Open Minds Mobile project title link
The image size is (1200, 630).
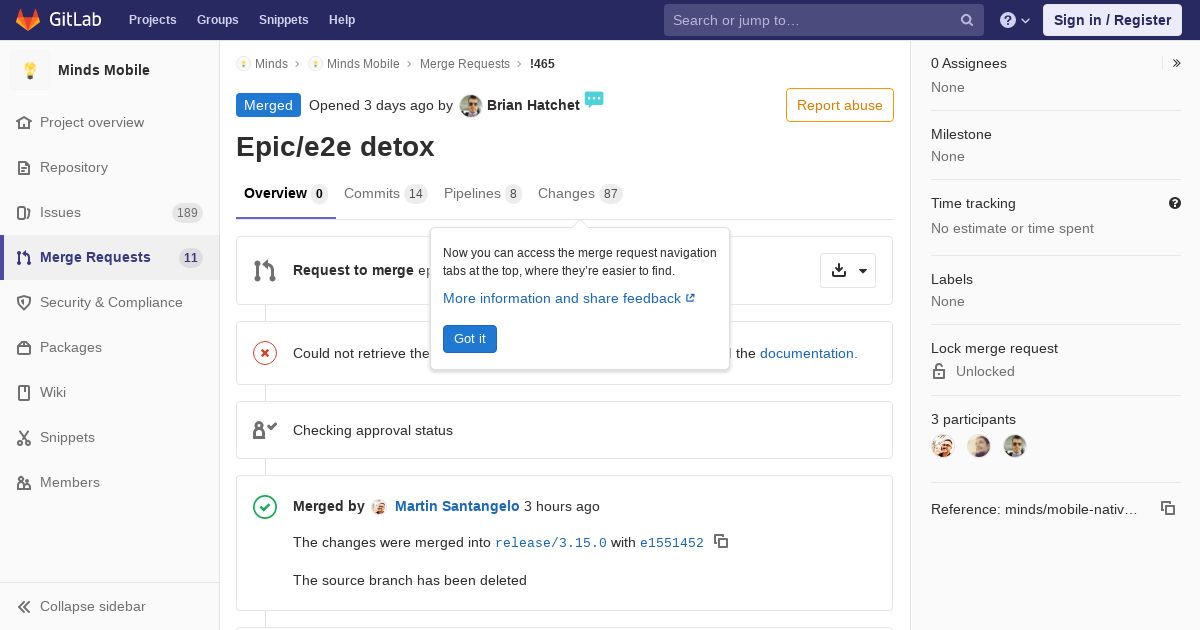coord(104,70)
